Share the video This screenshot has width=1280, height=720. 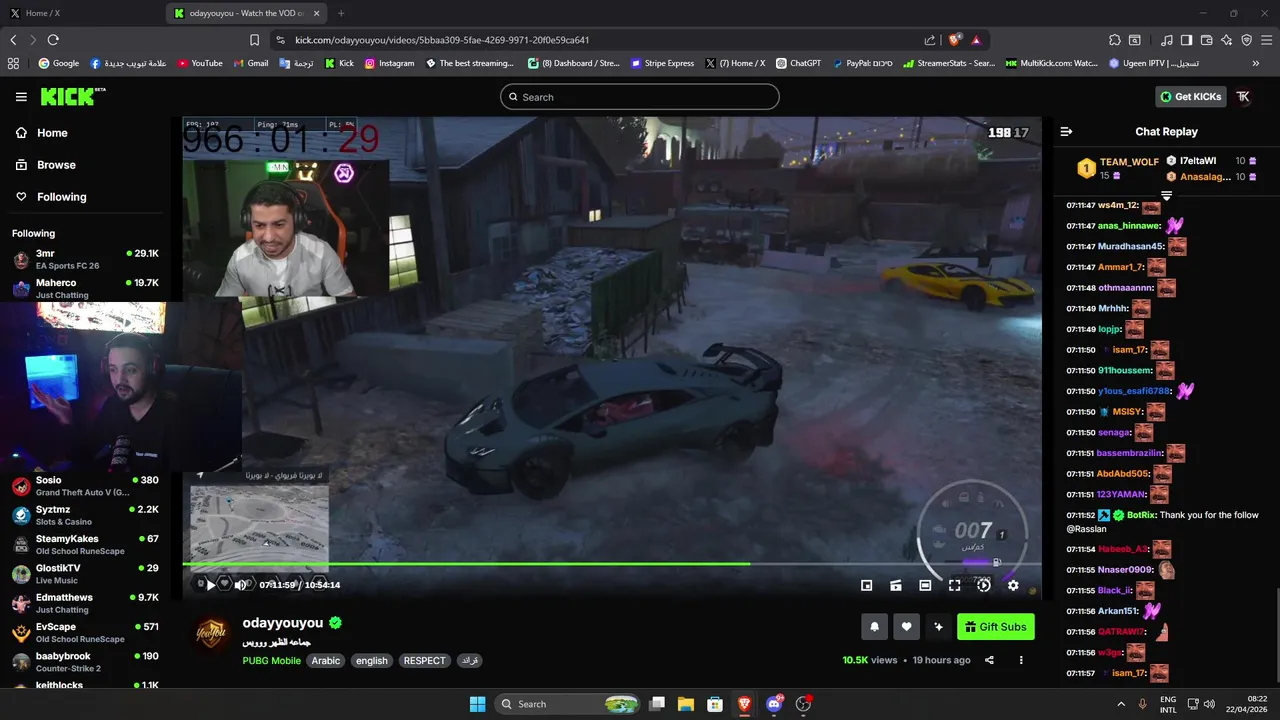click(x=989, y=660)
